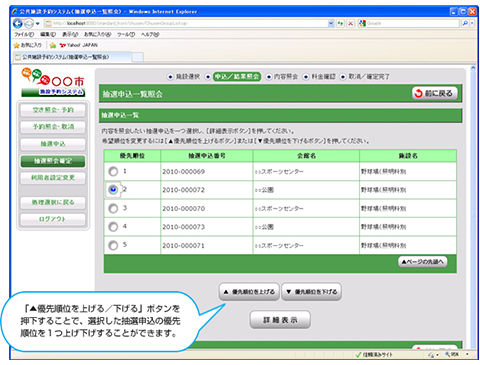Image resolution: width=480 pixels, height=365 pixels.
Task: Click application number 2010-000073
Action: point(184,227)
